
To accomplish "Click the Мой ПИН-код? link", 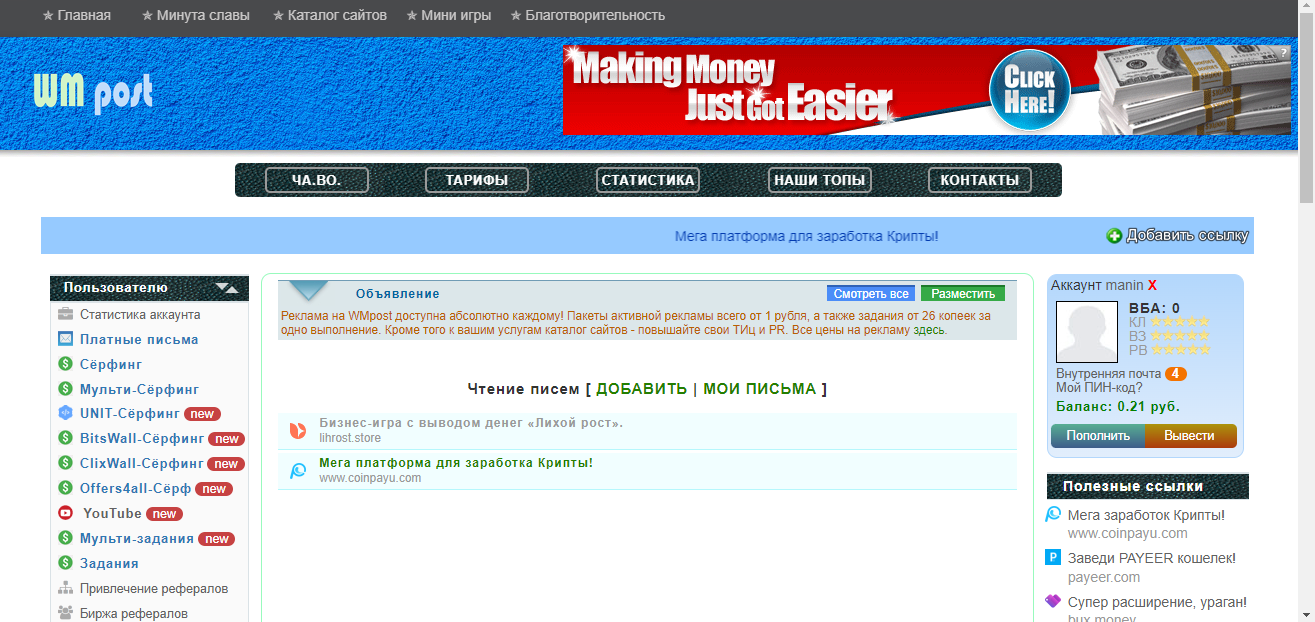I will tap(1099, 388).
